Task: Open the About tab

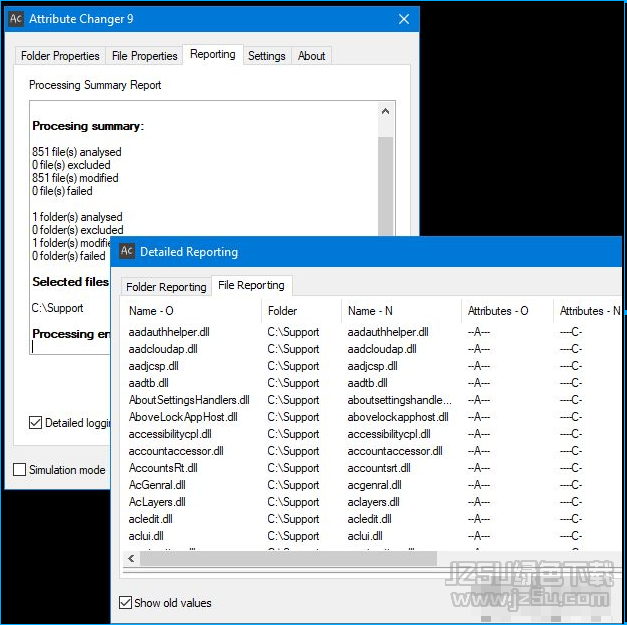Action: point(311,56)
